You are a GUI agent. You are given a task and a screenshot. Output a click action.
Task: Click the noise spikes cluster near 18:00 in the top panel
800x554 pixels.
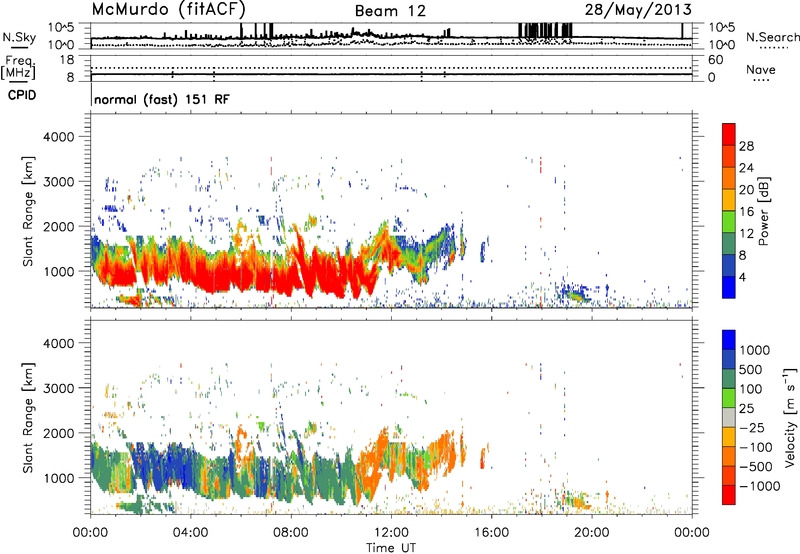point(545,31)
